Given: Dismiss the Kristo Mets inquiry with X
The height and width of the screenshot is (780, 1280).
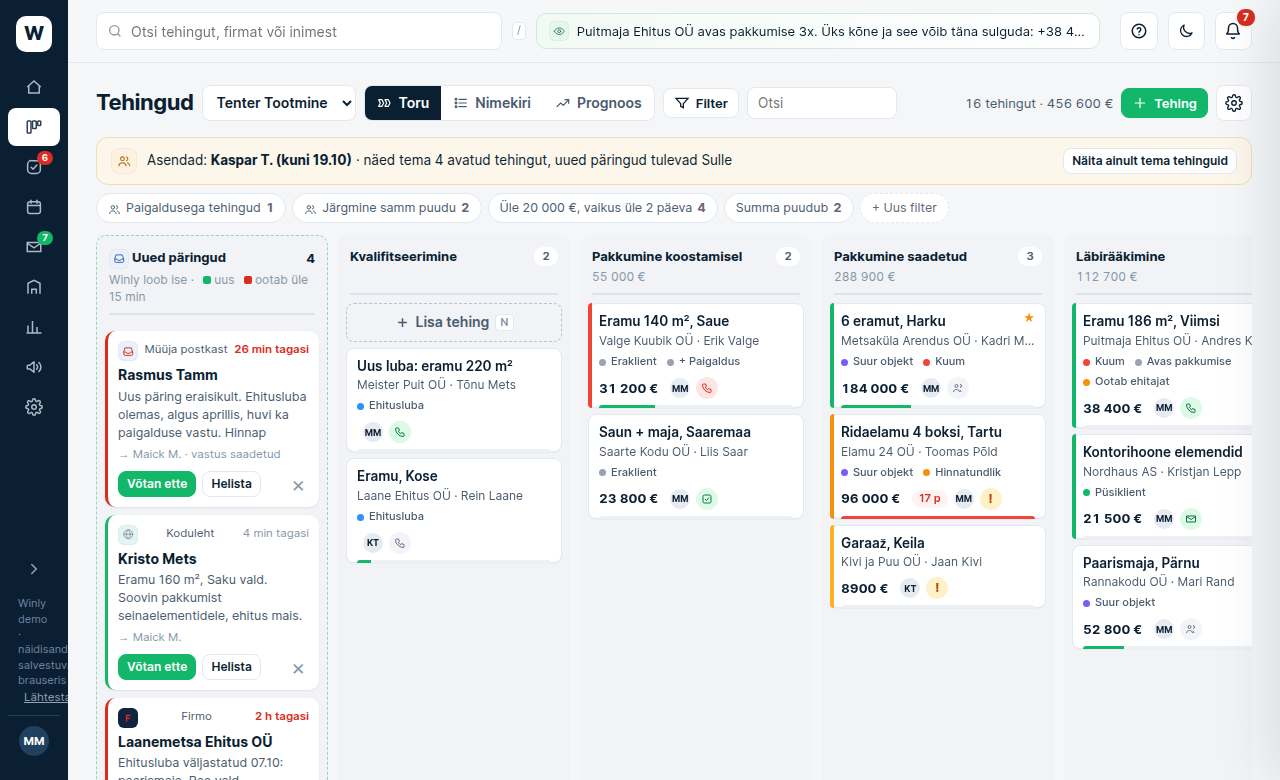Looking at the screenshot, I should coord(298,668).
